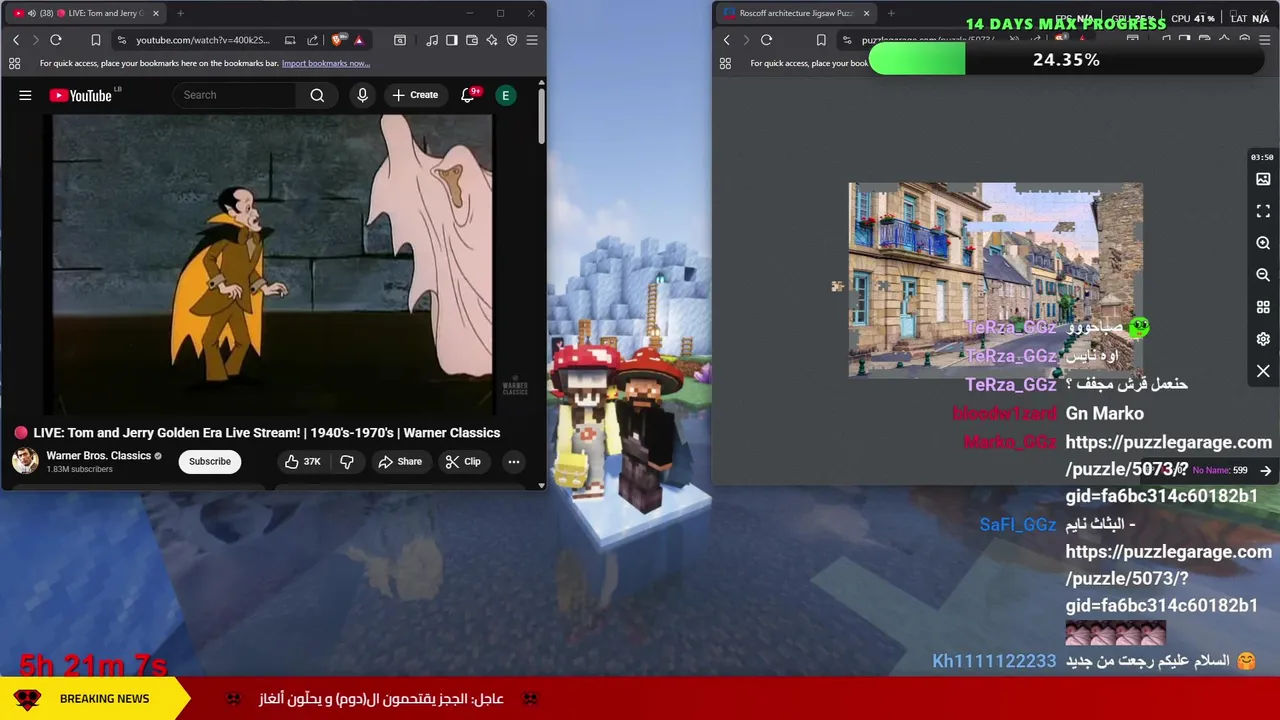
Task: Open a new tab in puzzle window
Action: pos(891,13)
